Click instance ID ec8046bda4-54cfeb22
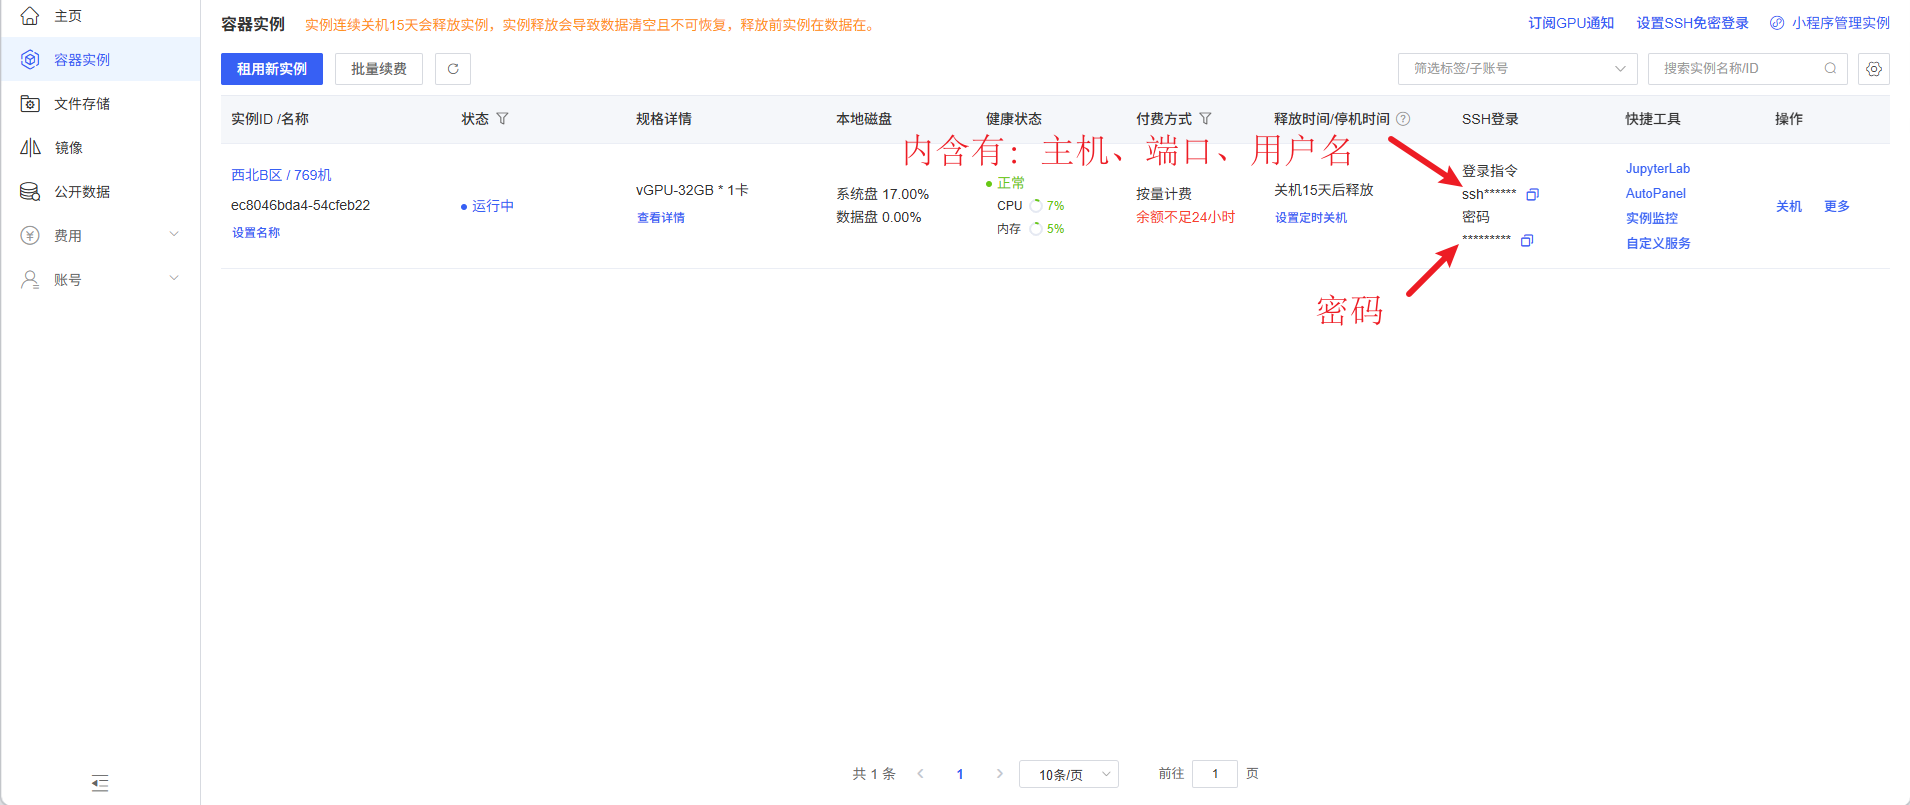This screenshot has height=805, width=1910. tap(301, 205)
